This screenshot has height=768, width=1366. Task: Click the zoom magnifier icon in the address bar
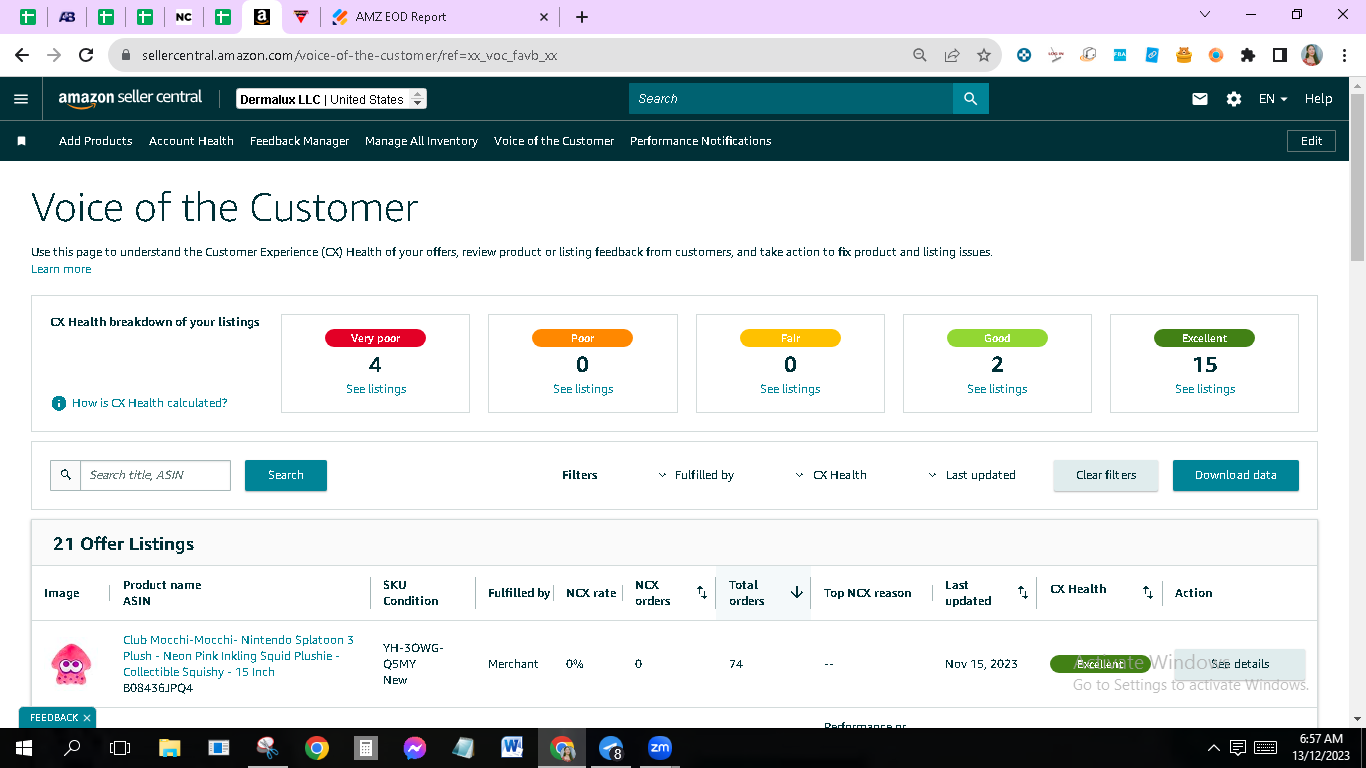coord(920,56)
